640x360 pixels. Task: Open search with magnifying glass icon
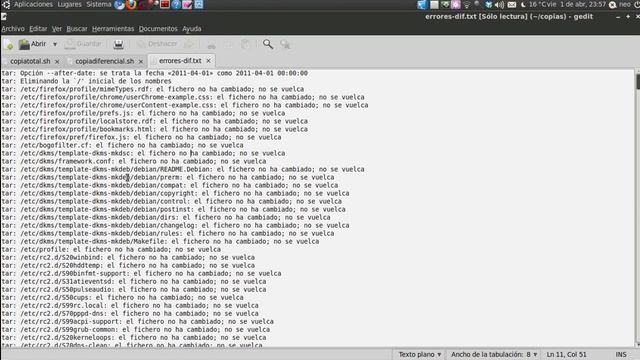[x=268, y=44]
